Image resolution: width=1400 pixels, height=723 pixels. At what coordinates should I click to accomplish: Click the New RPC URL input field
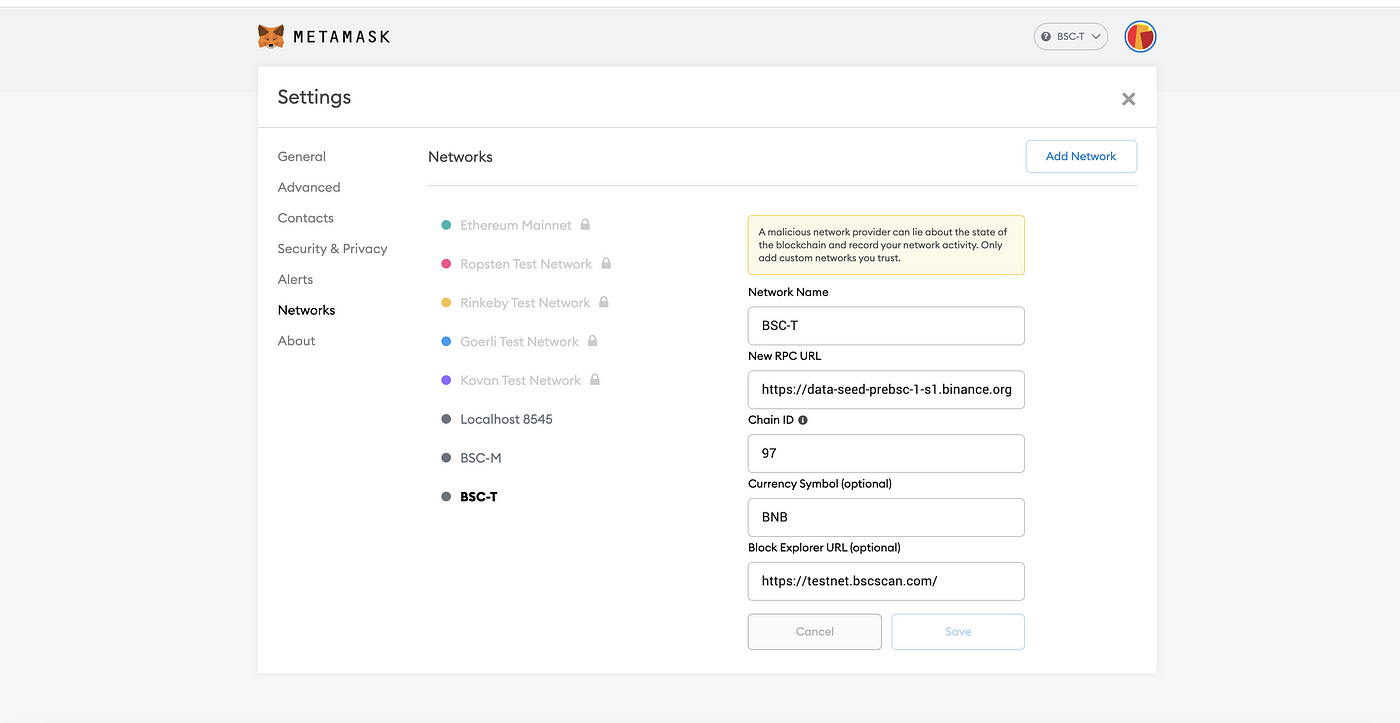tap(886, 390)
